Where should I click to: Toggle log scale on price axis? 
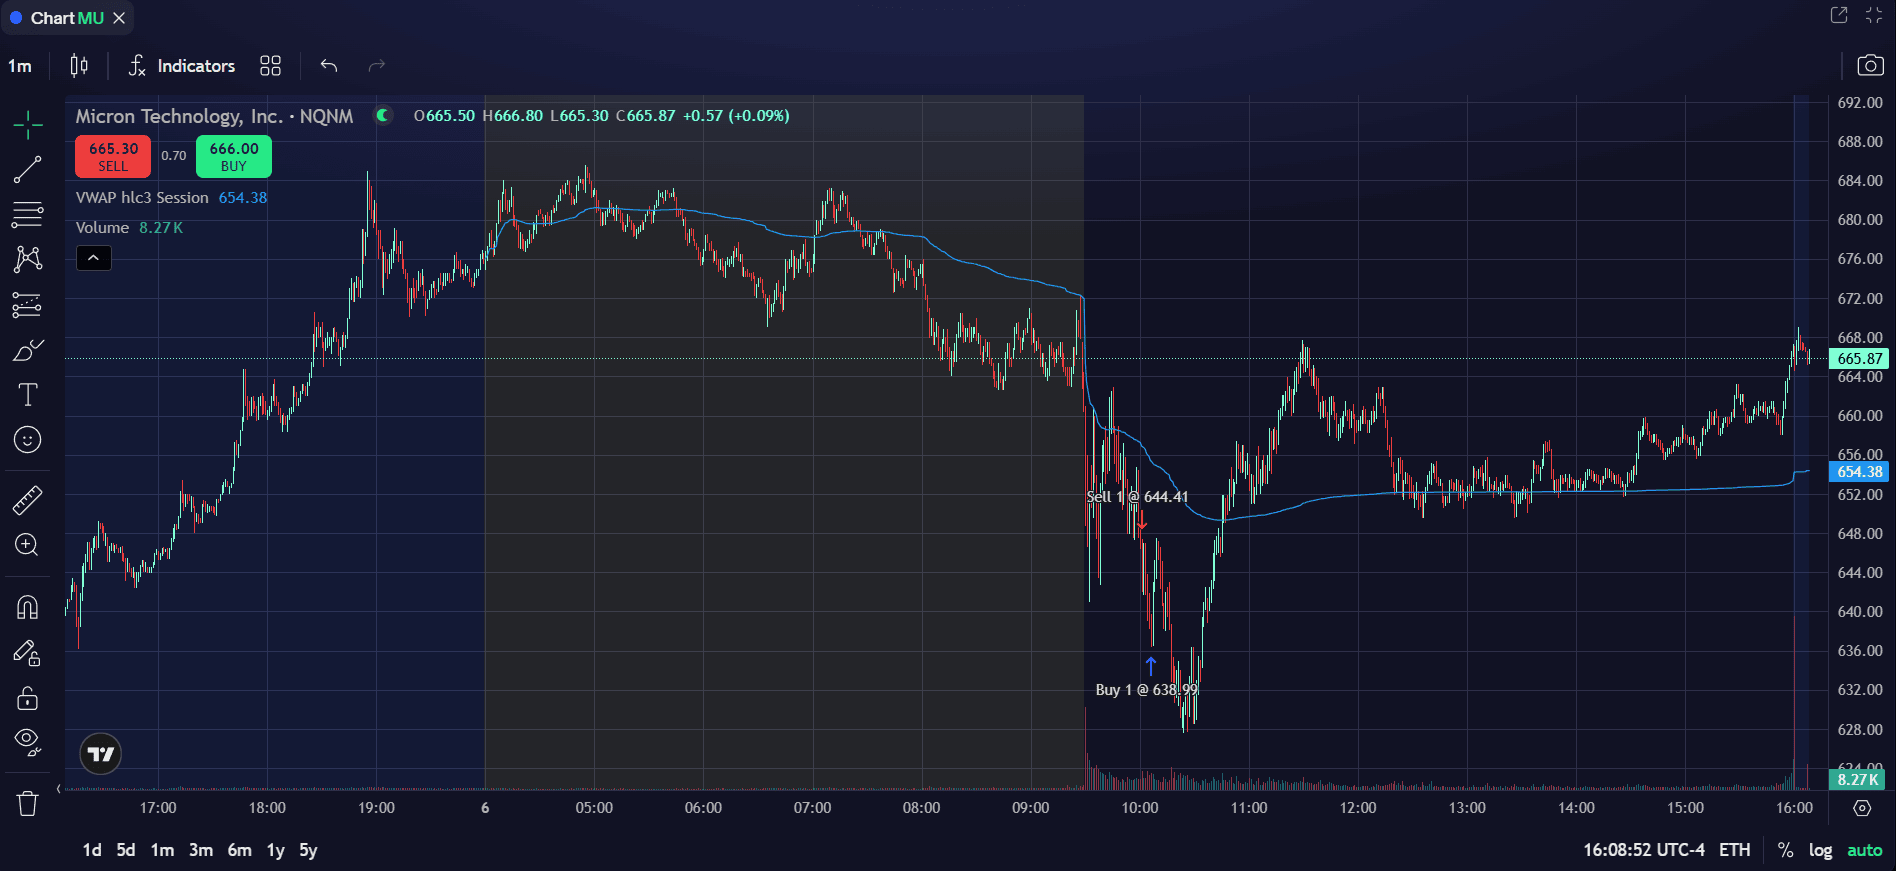(x=1820, y=850)
